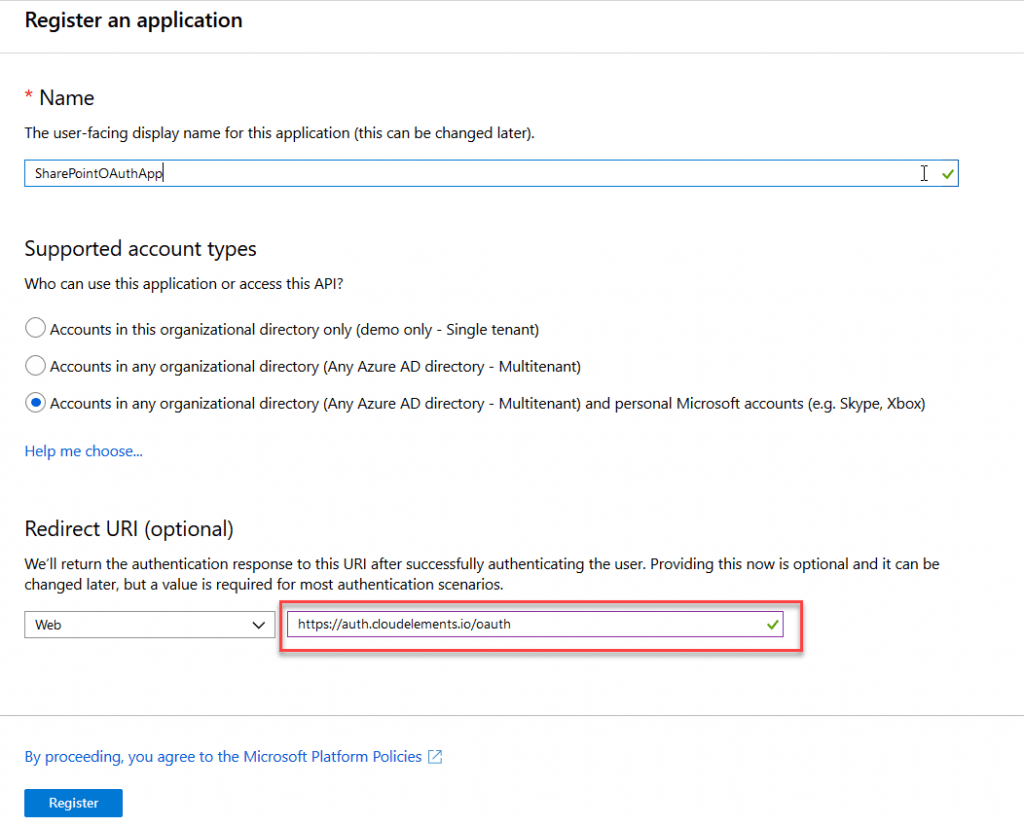Click the green checkmark in the Name field
This screenshot has width=1024, height=826.
(948, 174)
